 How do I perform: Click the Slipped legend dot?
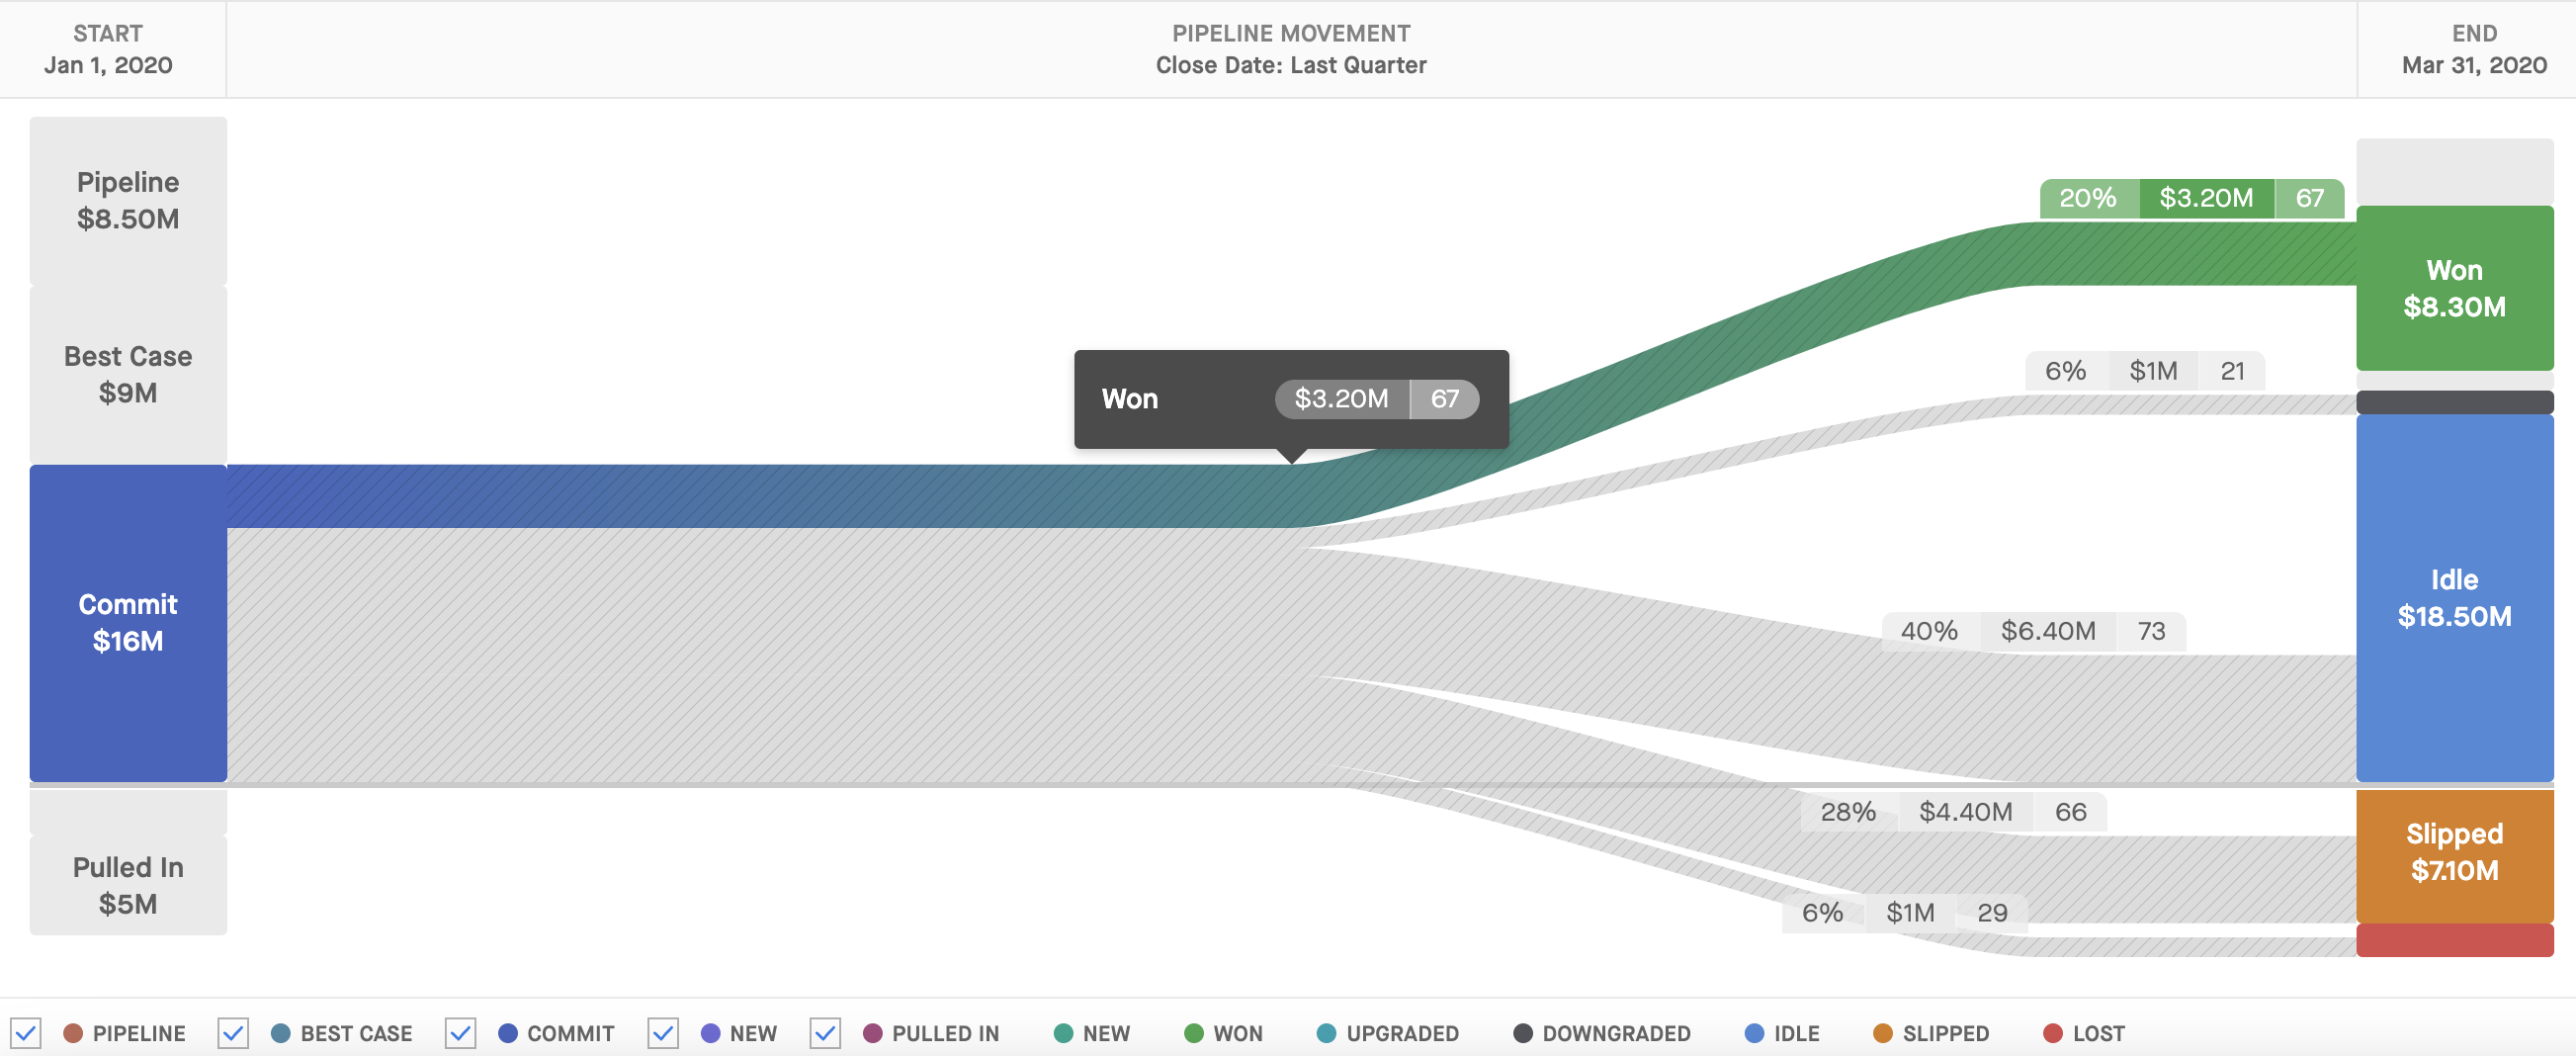1883,1033
